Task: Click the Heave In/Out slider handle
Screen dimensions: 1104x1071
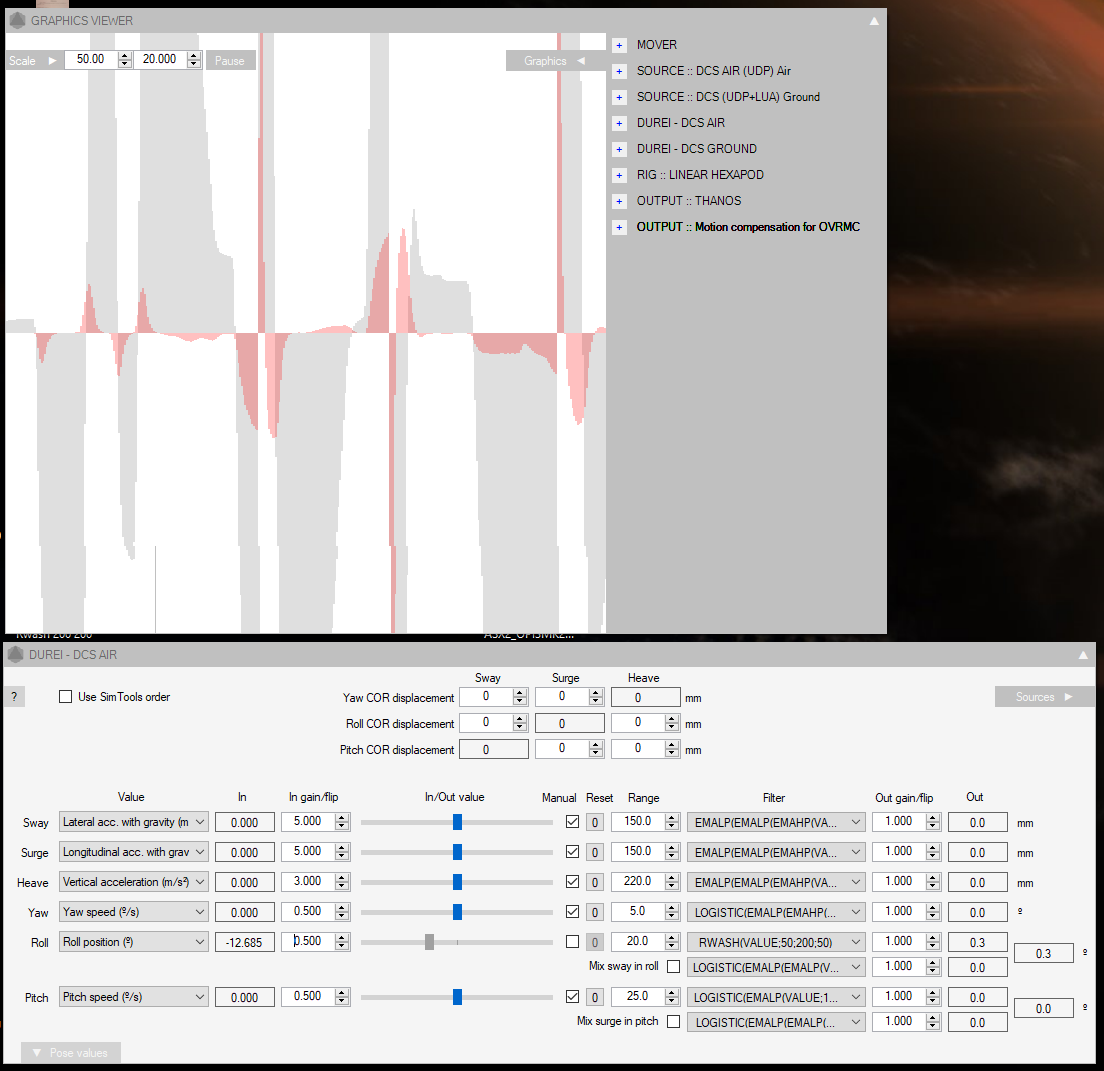Action: point(457,882)
